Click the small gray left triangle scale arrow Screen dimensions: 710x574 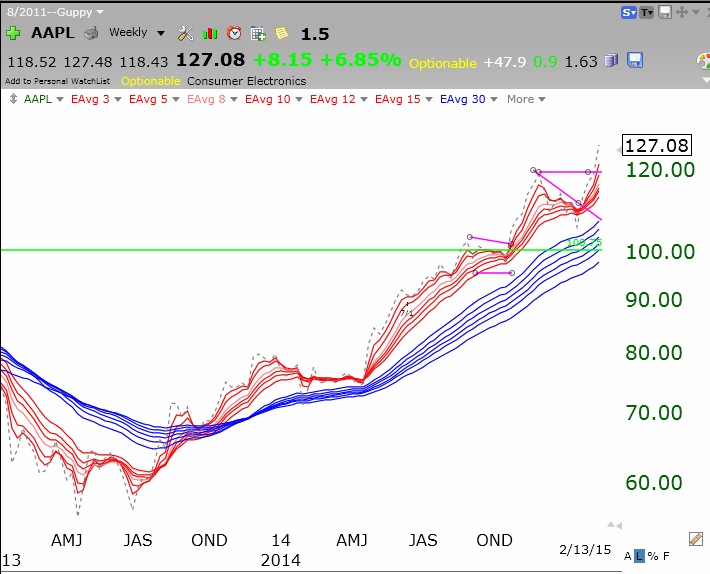619,526
